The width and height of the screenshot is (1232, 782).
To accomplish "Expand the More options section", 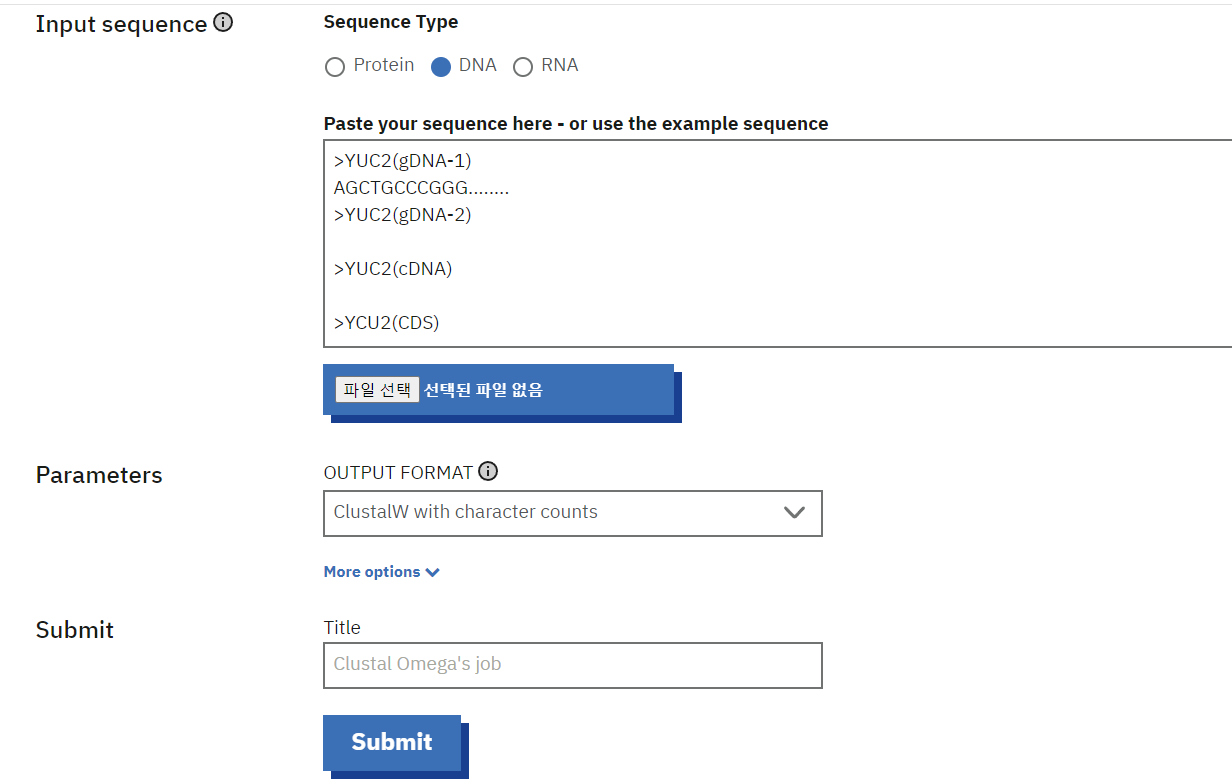I will coord(372,572).
